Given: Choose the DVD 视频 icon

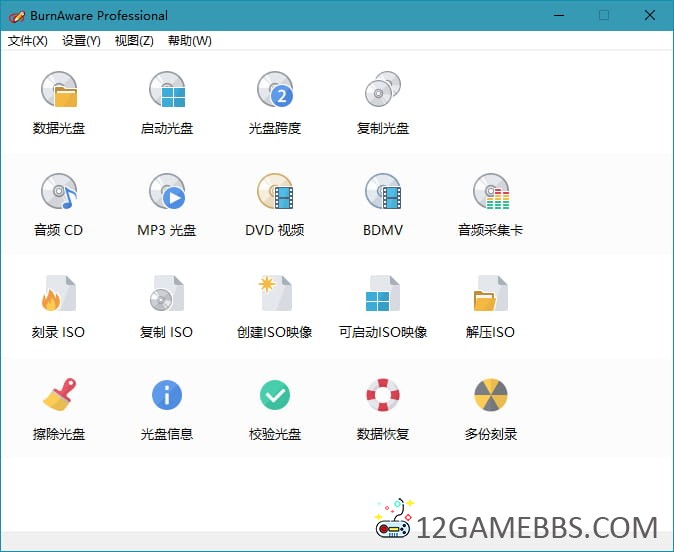Looking at the screenshot, I should point(275,193).
